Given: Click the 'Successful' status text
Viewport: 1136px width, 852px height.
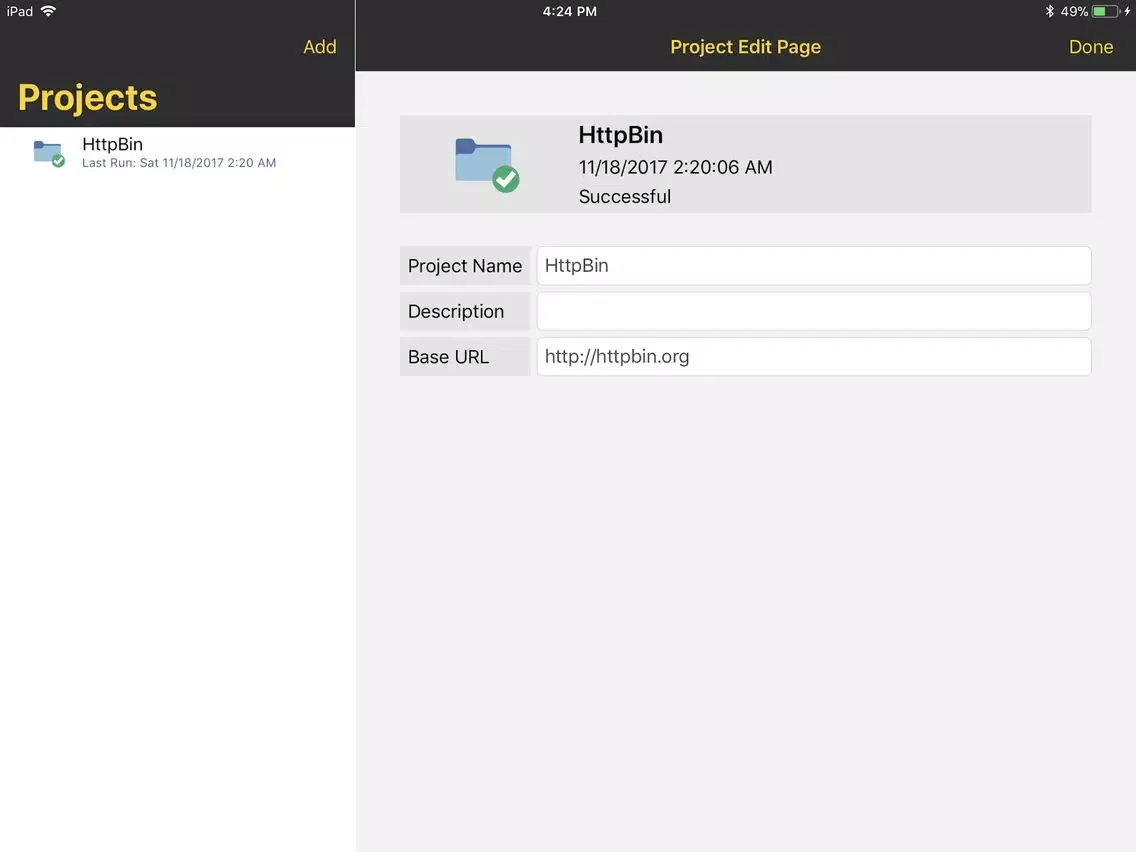Looking at the screenshot, I should tap(625, 197).
